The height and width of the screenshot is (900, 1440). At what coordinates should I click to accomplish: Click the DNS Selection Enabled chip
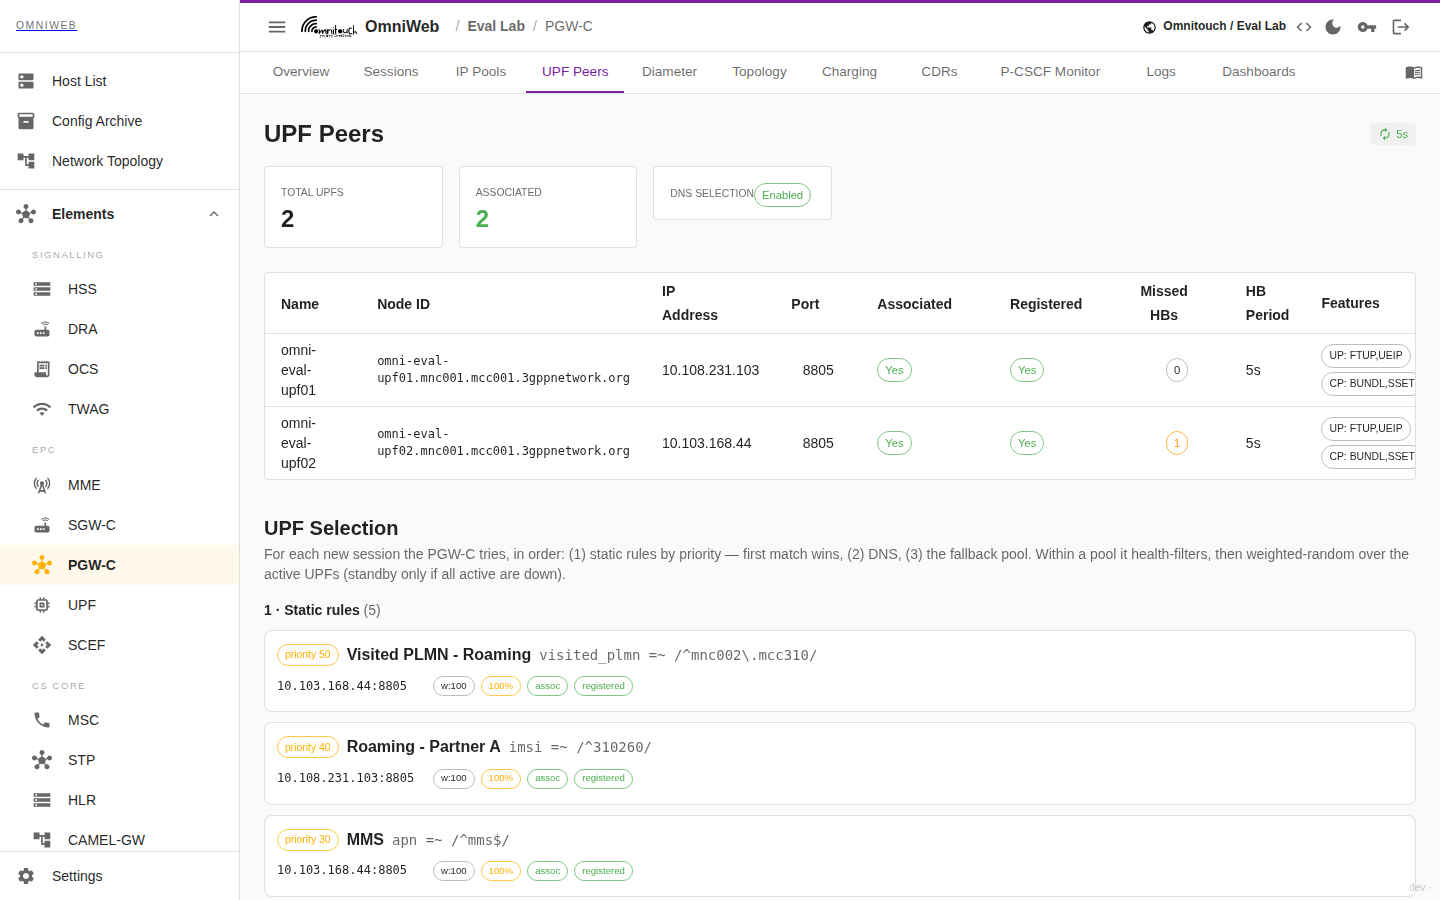[x=782, y=195]
